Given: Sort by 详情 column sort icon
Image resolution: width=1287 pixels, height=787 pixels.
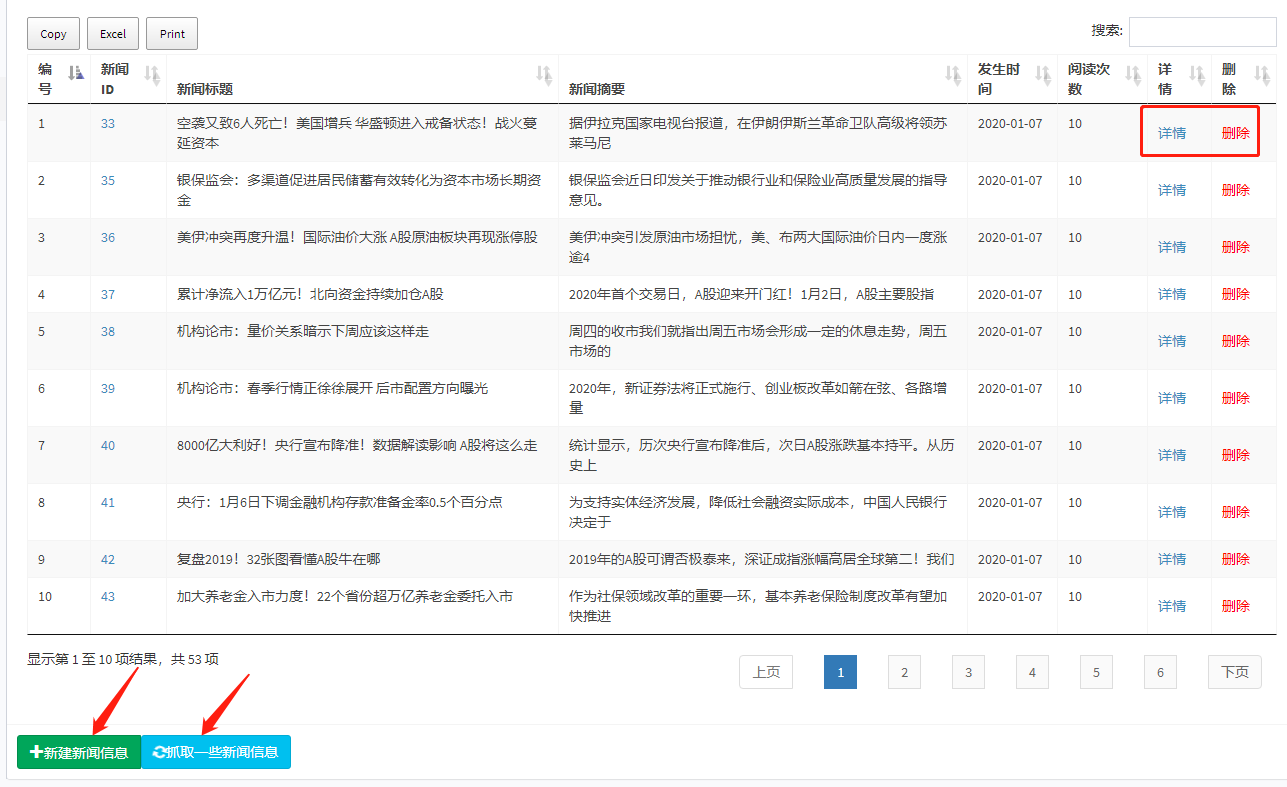Looking at the screenshot, I should [1197, 73].
